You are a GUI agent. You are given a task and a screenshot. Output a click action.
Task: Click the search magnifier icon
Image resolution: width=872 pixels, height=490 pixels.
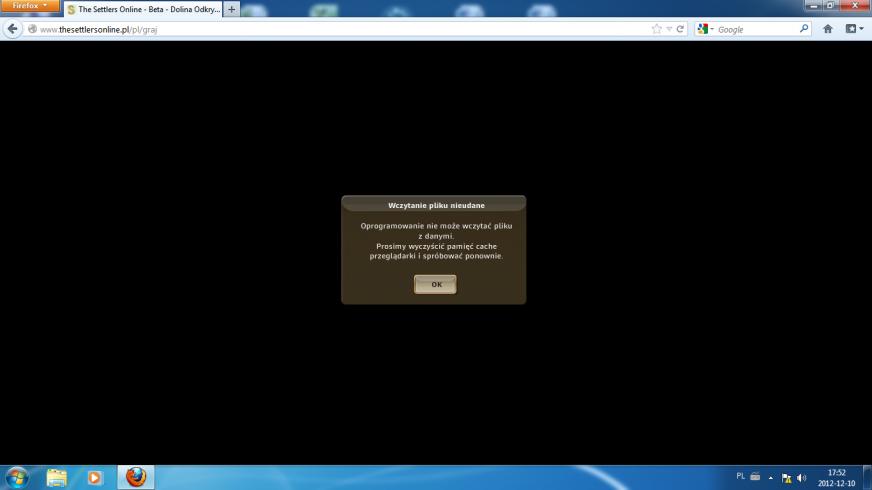tap(804, 29)
